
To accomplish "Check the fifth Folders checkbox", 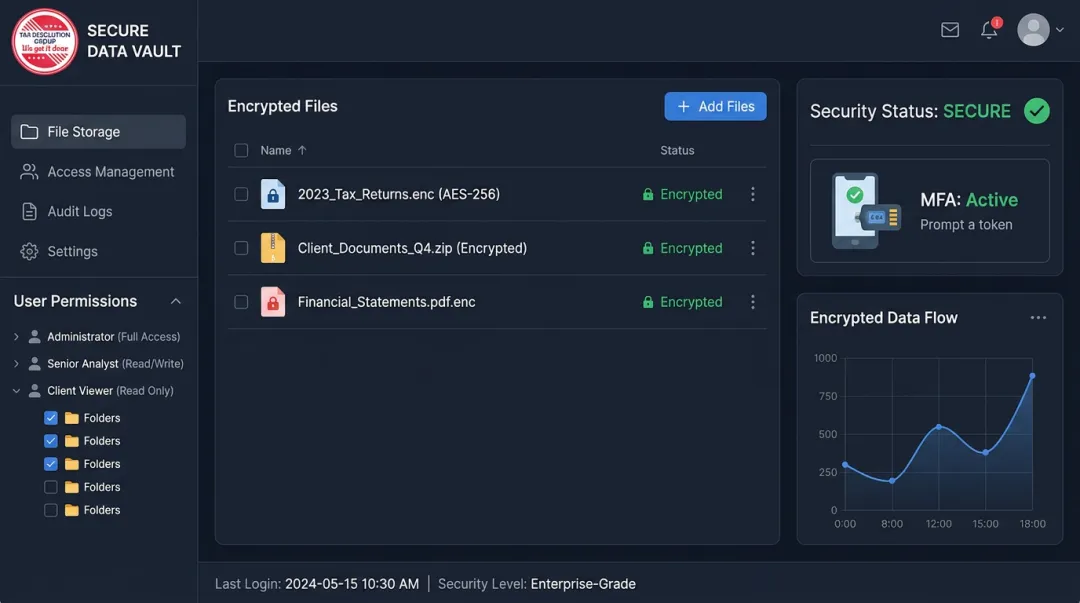I will pyautogui.click(x=51, y=510).
